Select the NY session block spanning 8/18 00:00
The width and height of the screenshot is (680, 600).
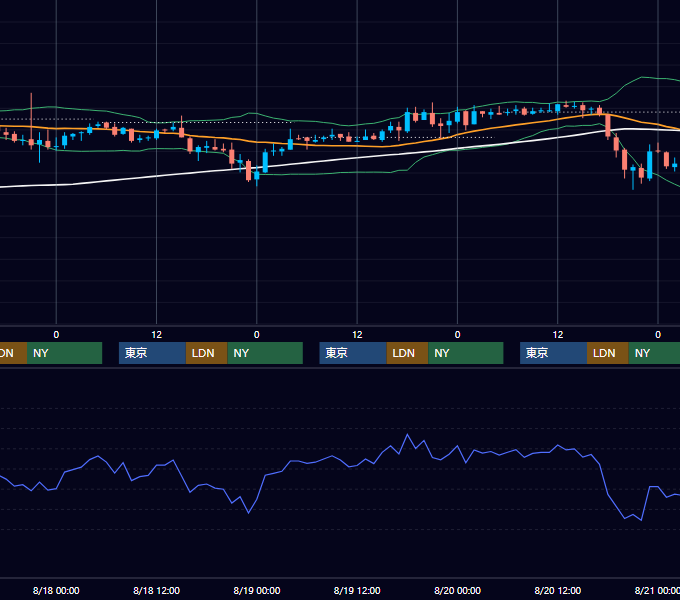(x=64, y=353)
